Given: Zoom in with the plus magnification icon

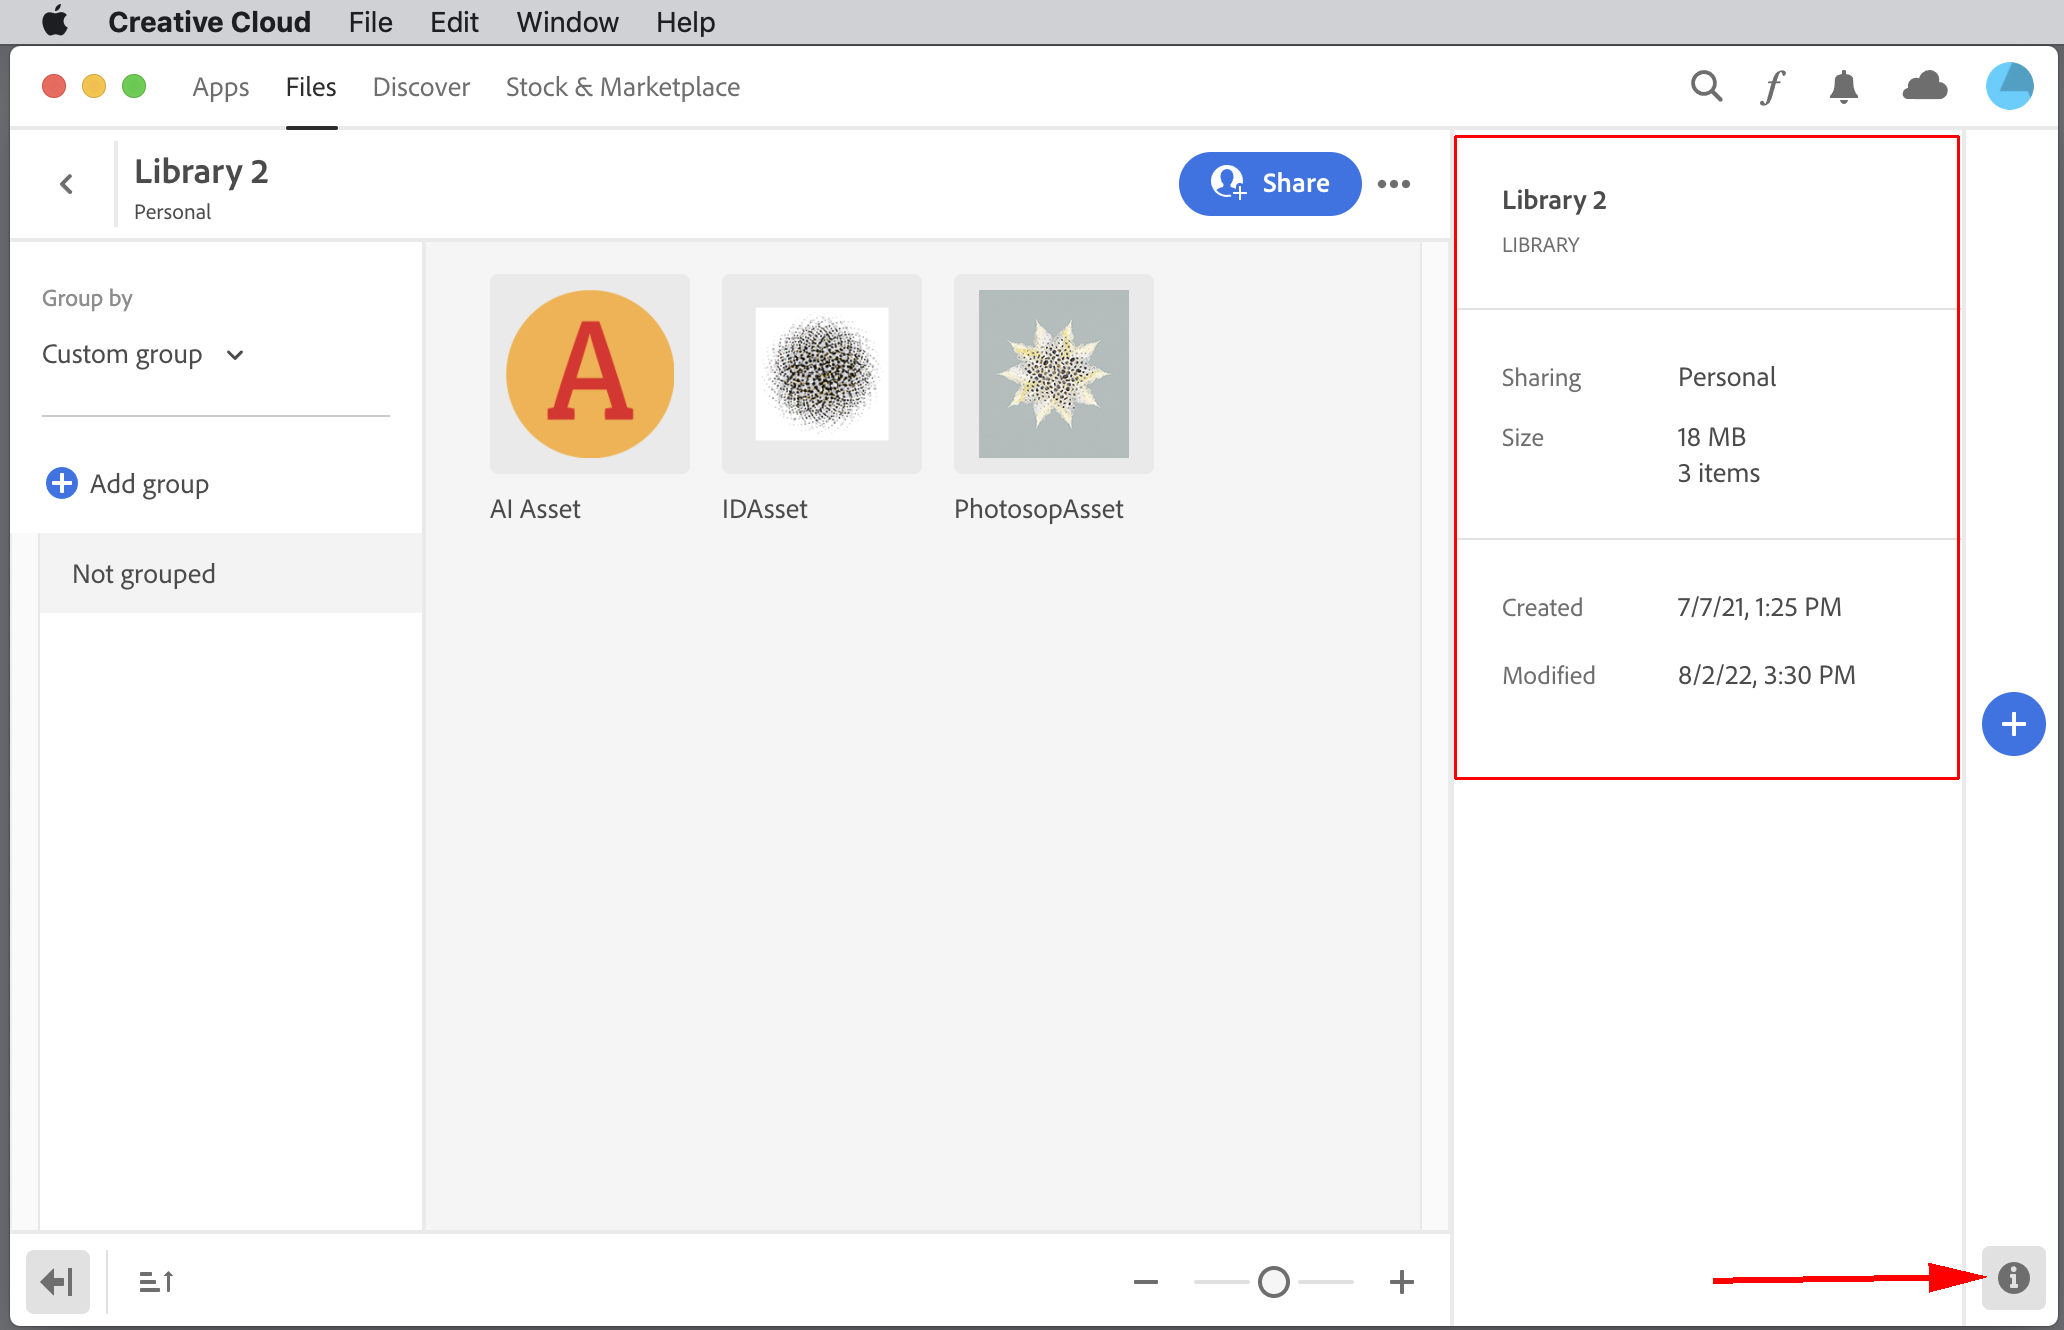Looking at the screenshot, I should 1401,1281.
